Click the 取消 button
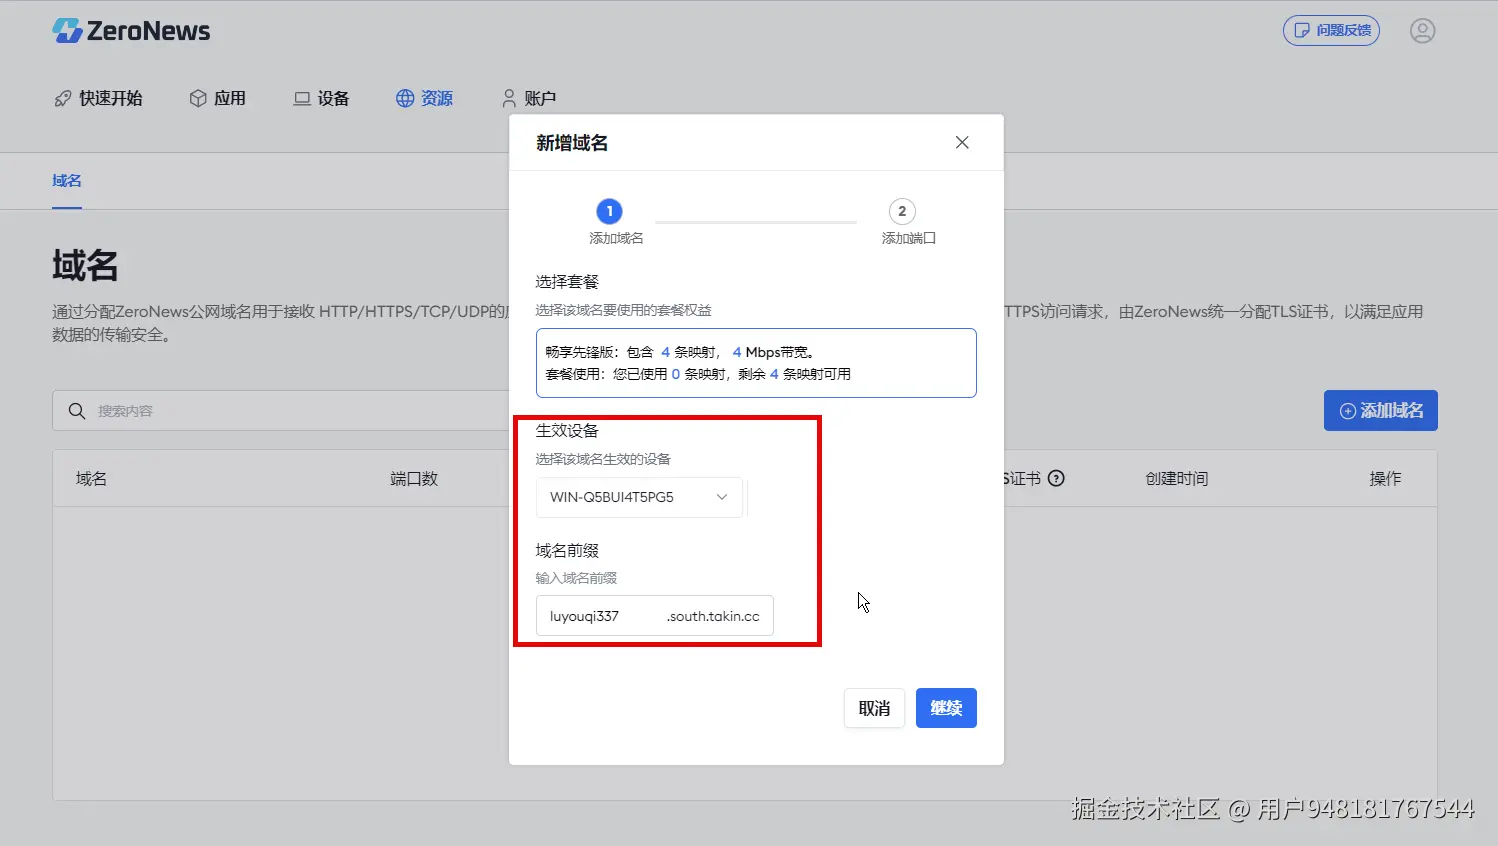 [x=874, y=708]
